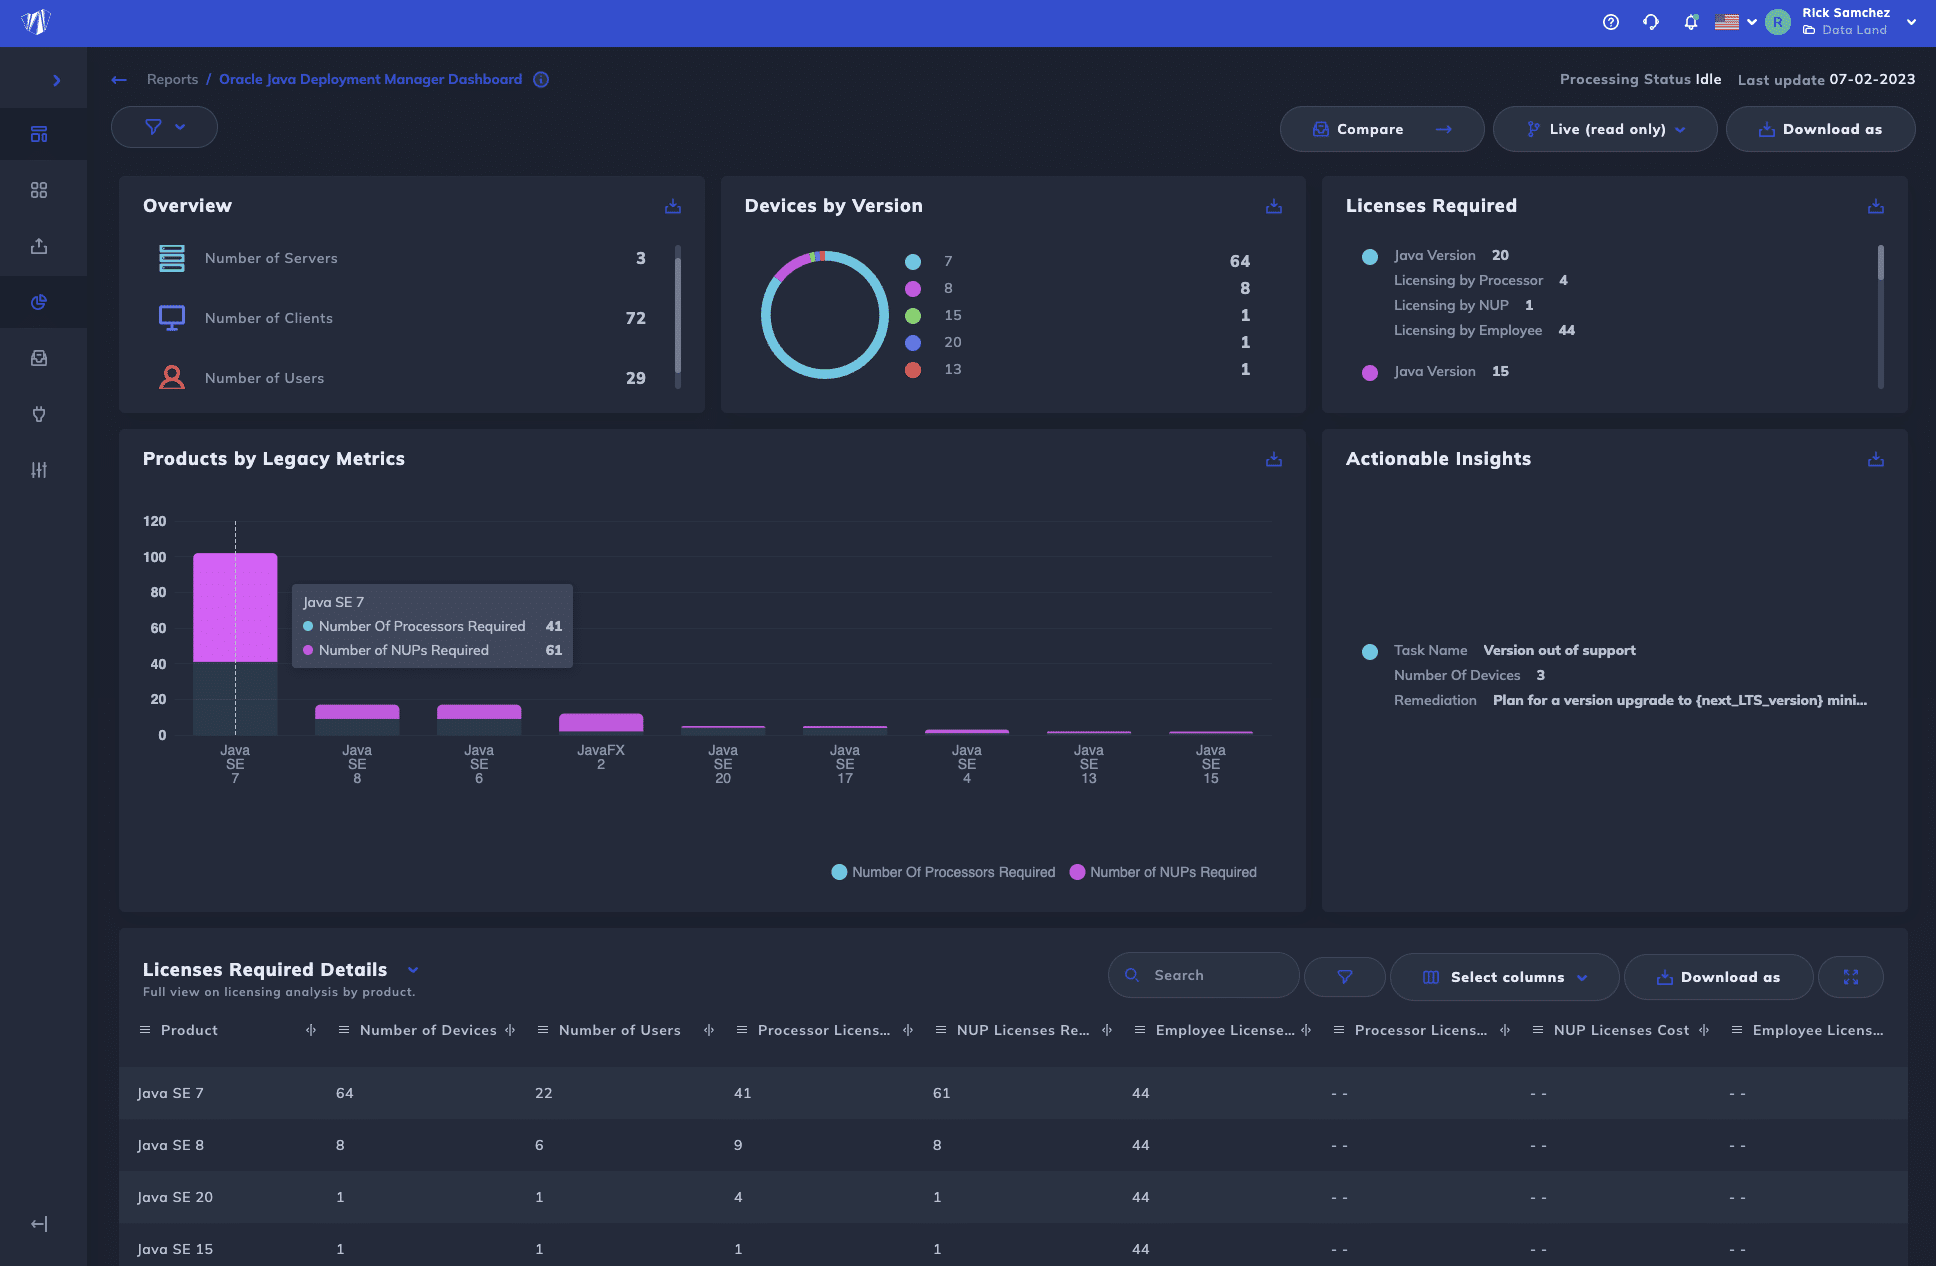Click the Number of Devices column menu icon
The image size is (1936, 1266).
[344, 1030]
